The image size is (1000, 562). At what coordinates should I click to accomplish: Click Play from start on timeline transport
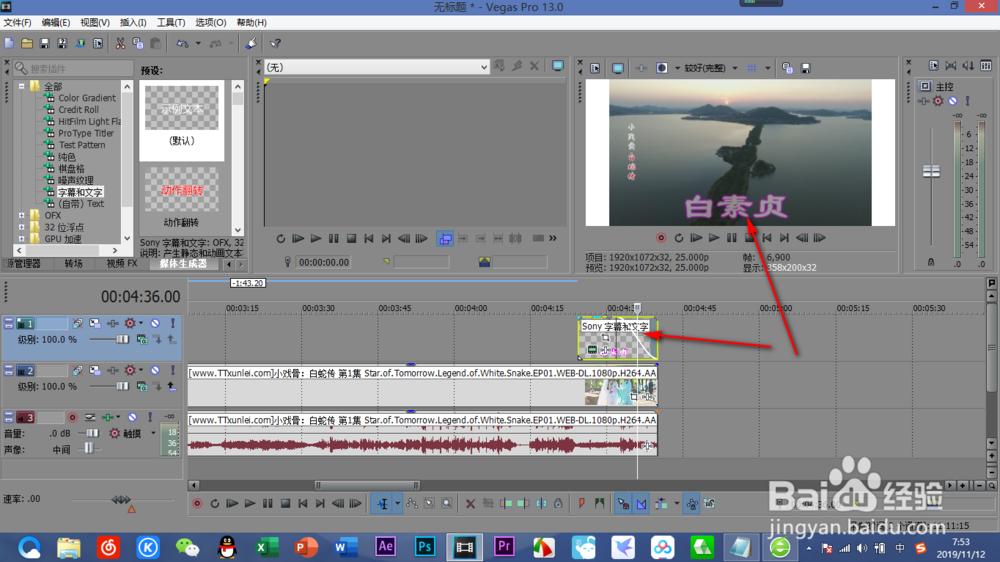(232, 503)
